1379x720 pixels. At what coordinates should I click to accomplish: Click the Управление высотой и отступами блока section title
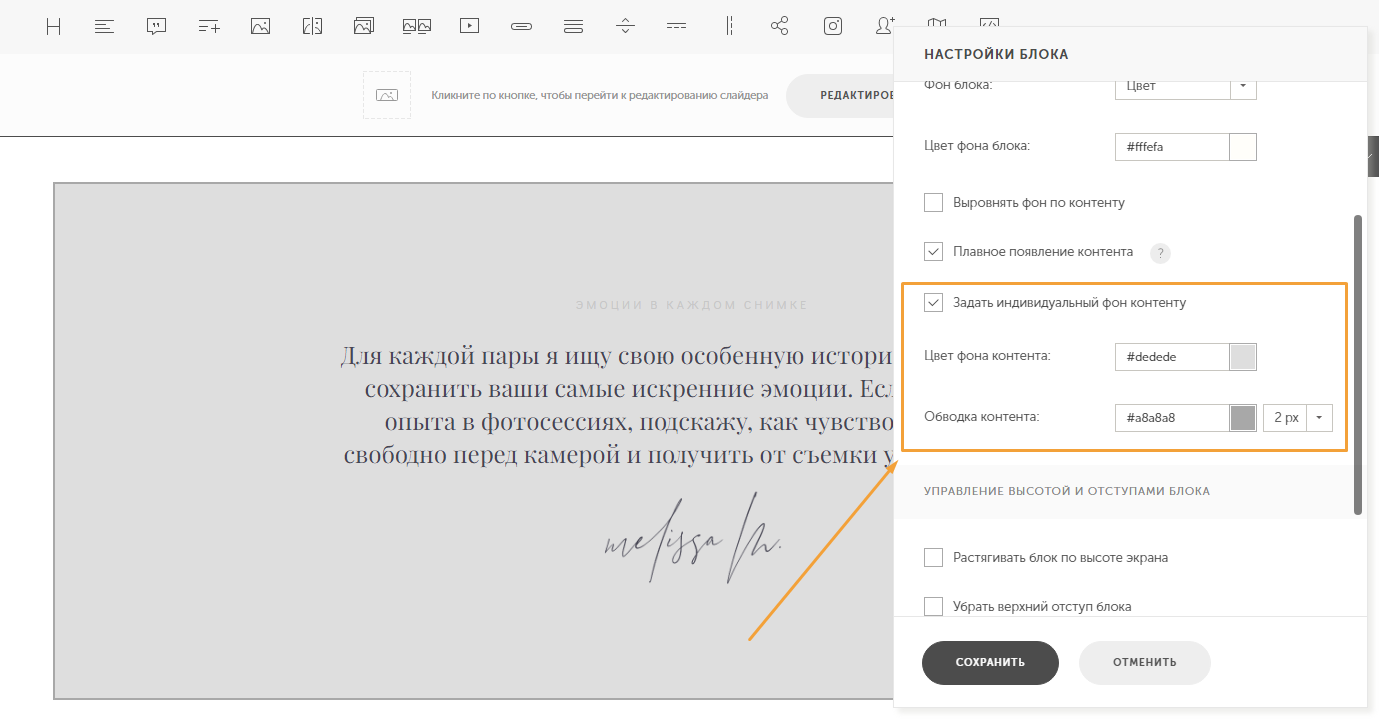pyautogui.click(x=1067, y=491)
